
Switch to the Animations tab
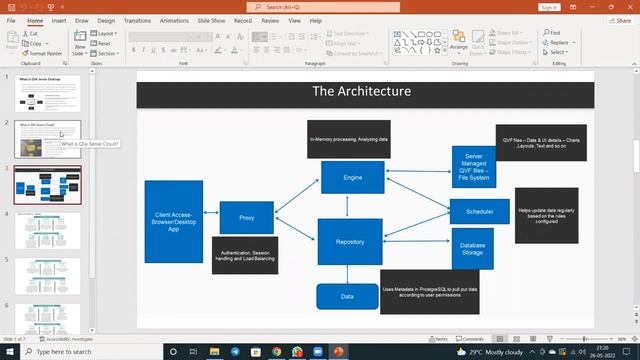click(x=174, y=20)
